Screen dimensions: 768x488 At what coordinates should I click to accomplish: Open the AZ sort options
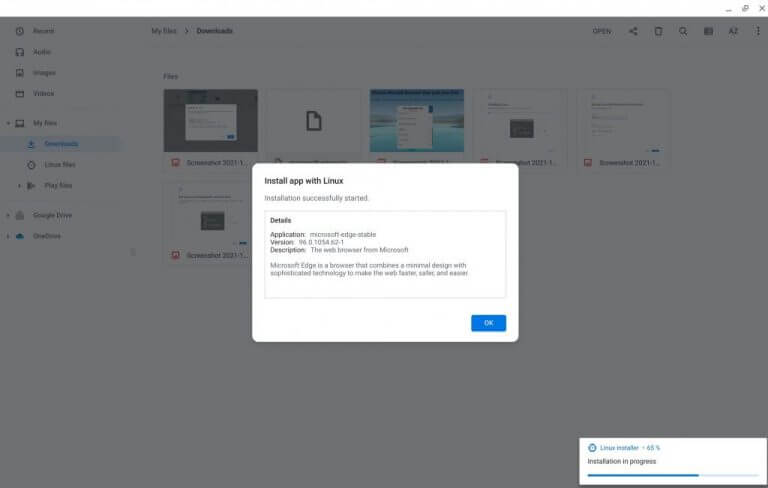tap(733, 31)
